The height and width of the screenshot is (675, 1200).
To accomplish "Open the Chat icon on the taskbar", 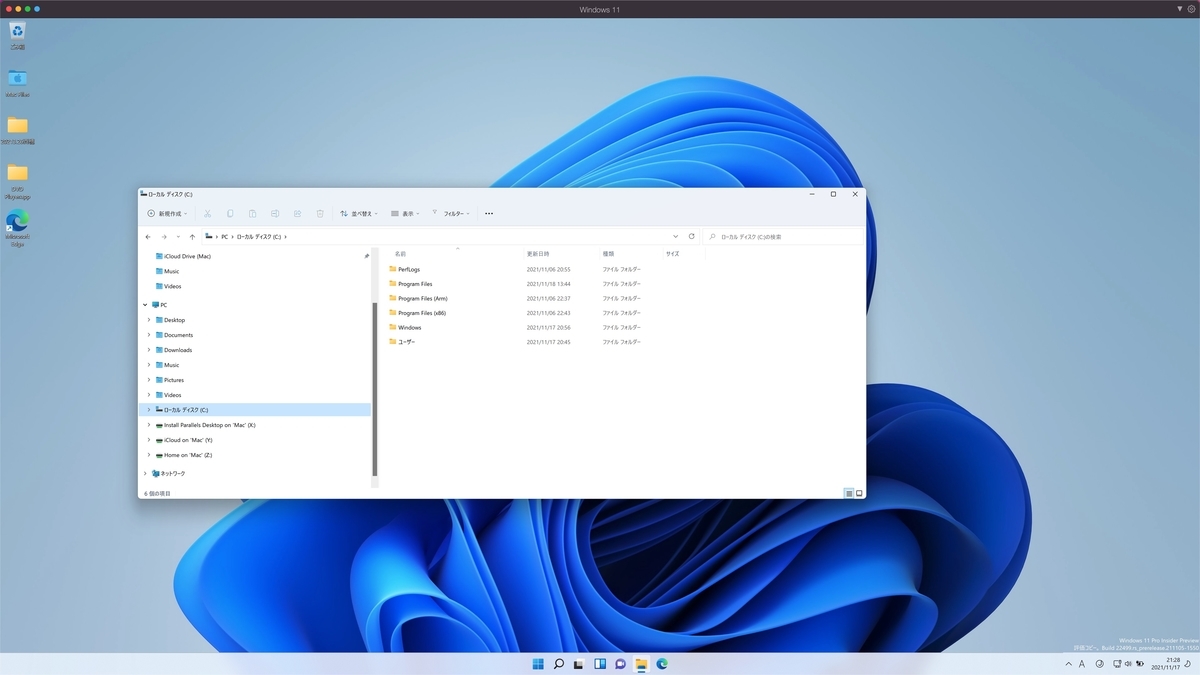I will [x=620, y=664].
